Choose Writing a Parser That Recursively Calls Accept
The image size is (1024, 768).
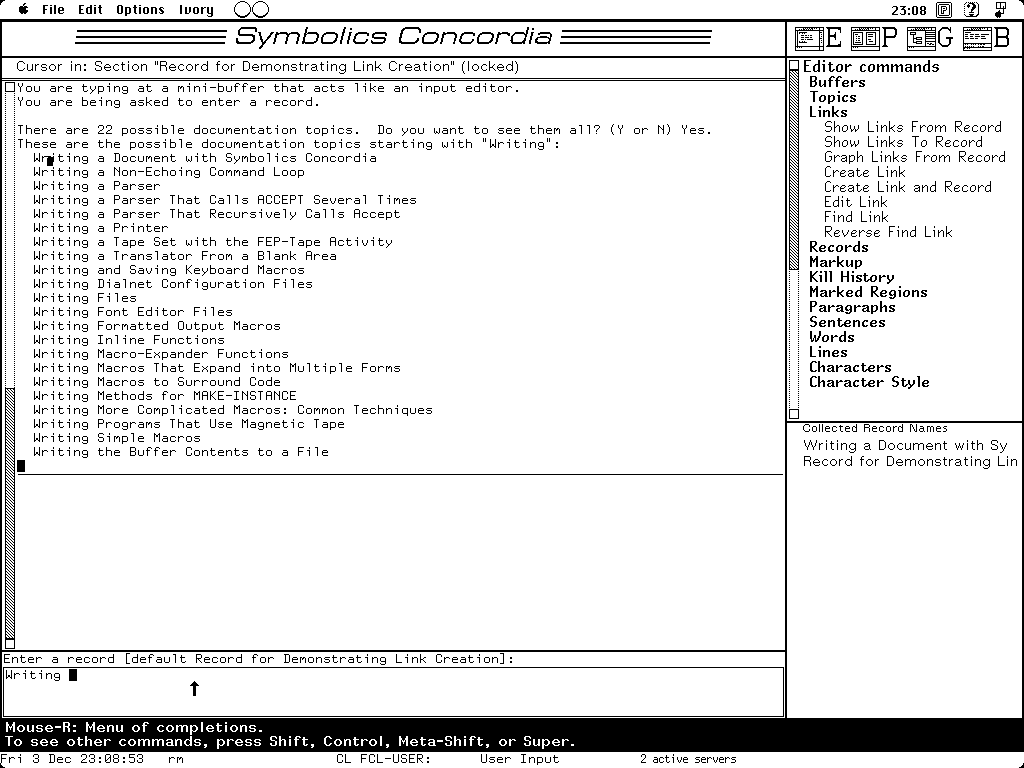[217, 214]
